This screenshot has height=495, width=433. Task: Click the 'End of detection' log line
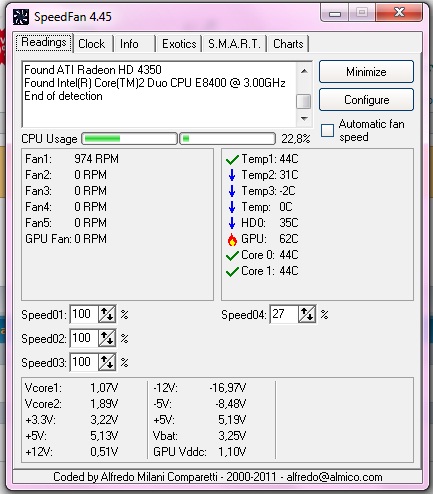[x=63, y=96]
